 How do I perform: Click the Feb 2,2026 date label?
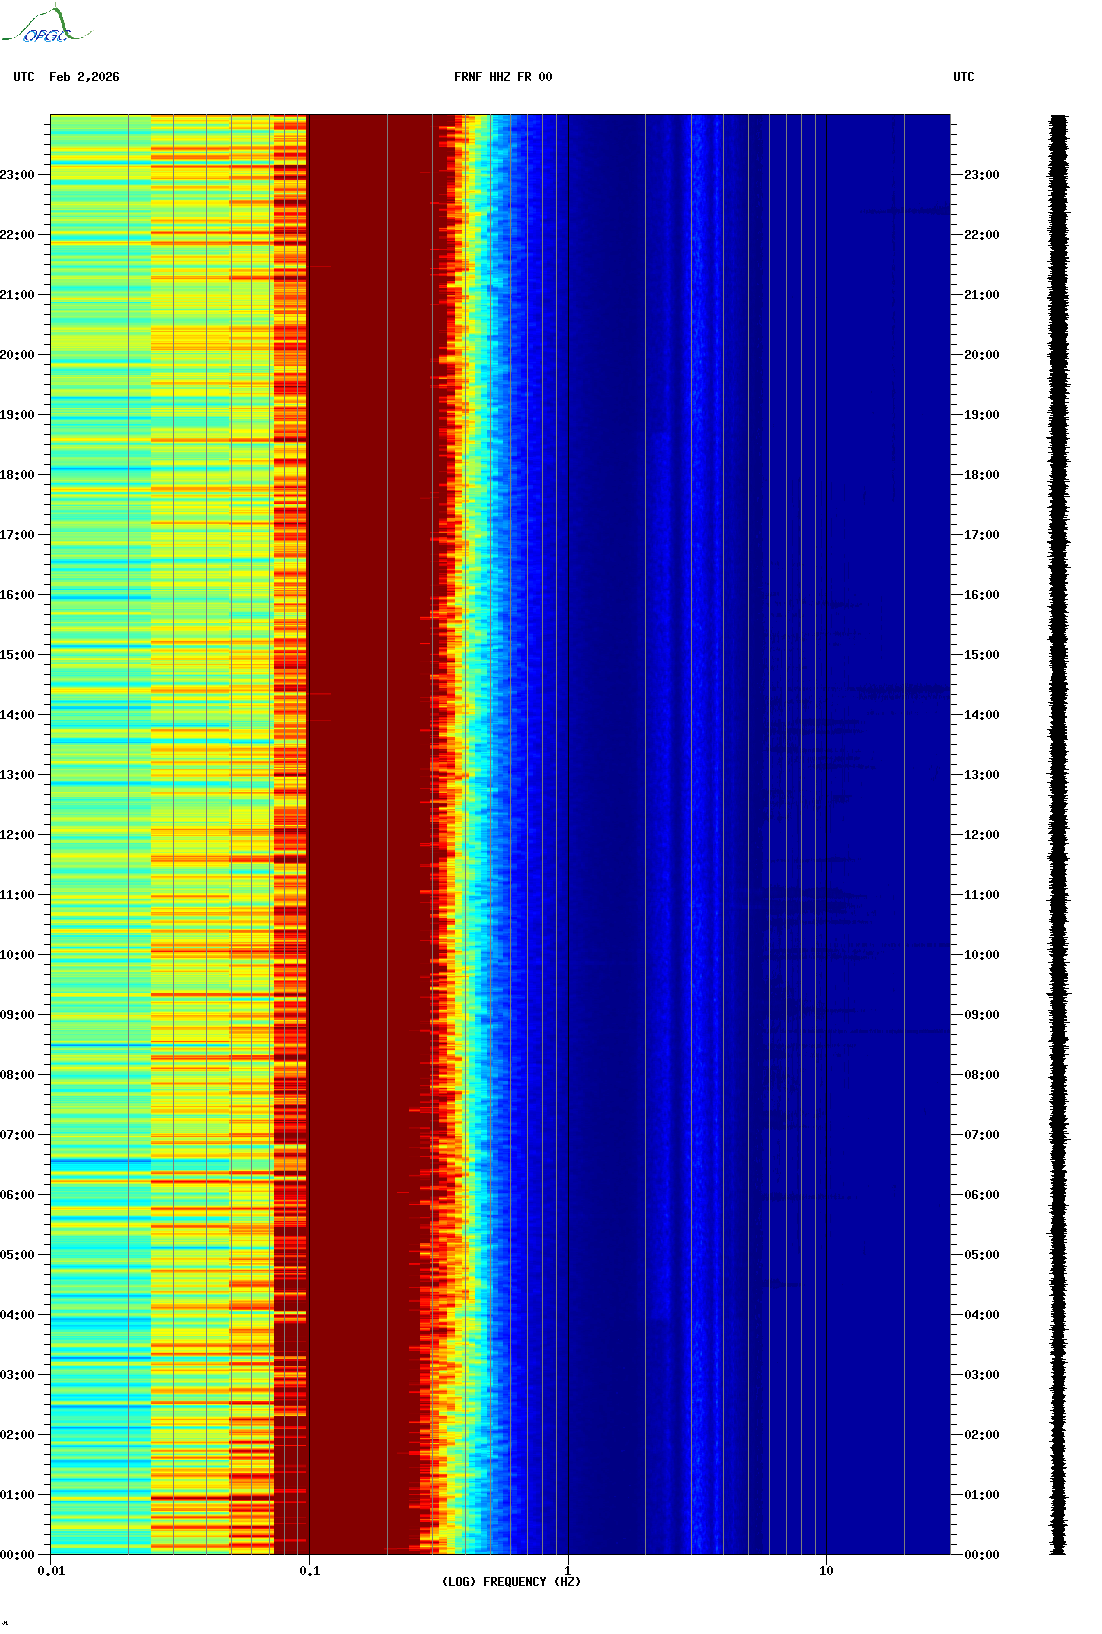pyautogui.click(x=84, y=77)
